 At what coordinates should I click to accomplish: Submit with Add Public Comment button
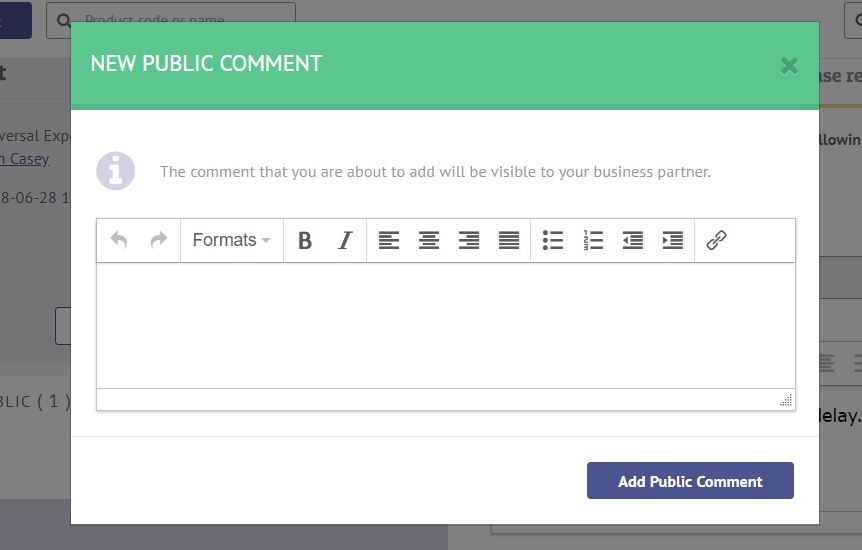coord(690,481)
